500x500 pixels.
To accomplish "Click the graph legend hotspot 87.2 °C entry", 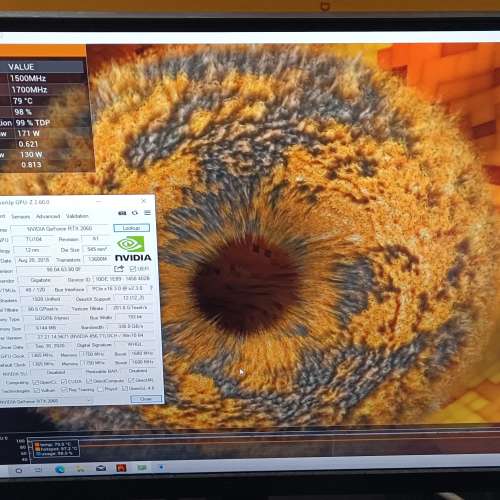I will (56, 449).
